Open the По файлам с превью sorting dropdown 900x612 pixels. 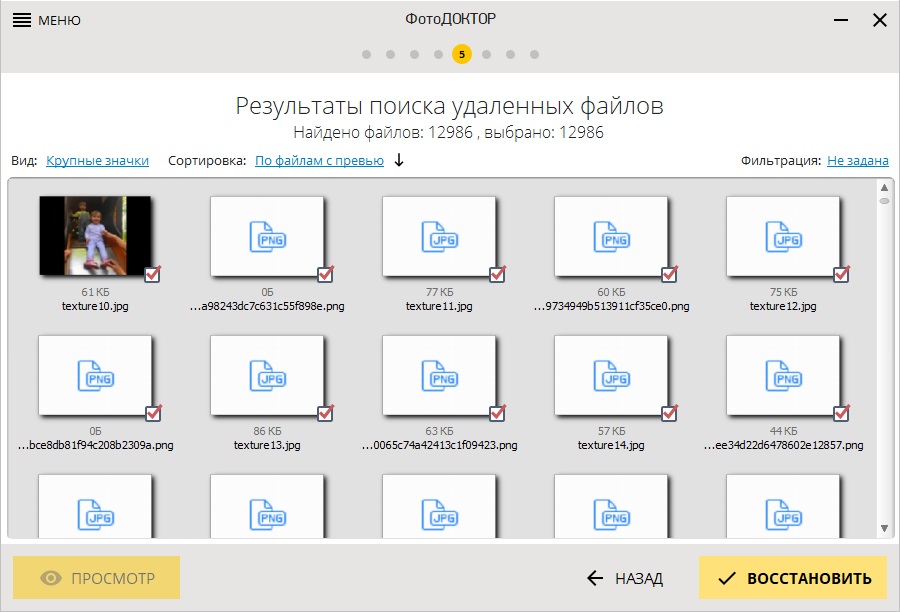click(x=319, y=161)
